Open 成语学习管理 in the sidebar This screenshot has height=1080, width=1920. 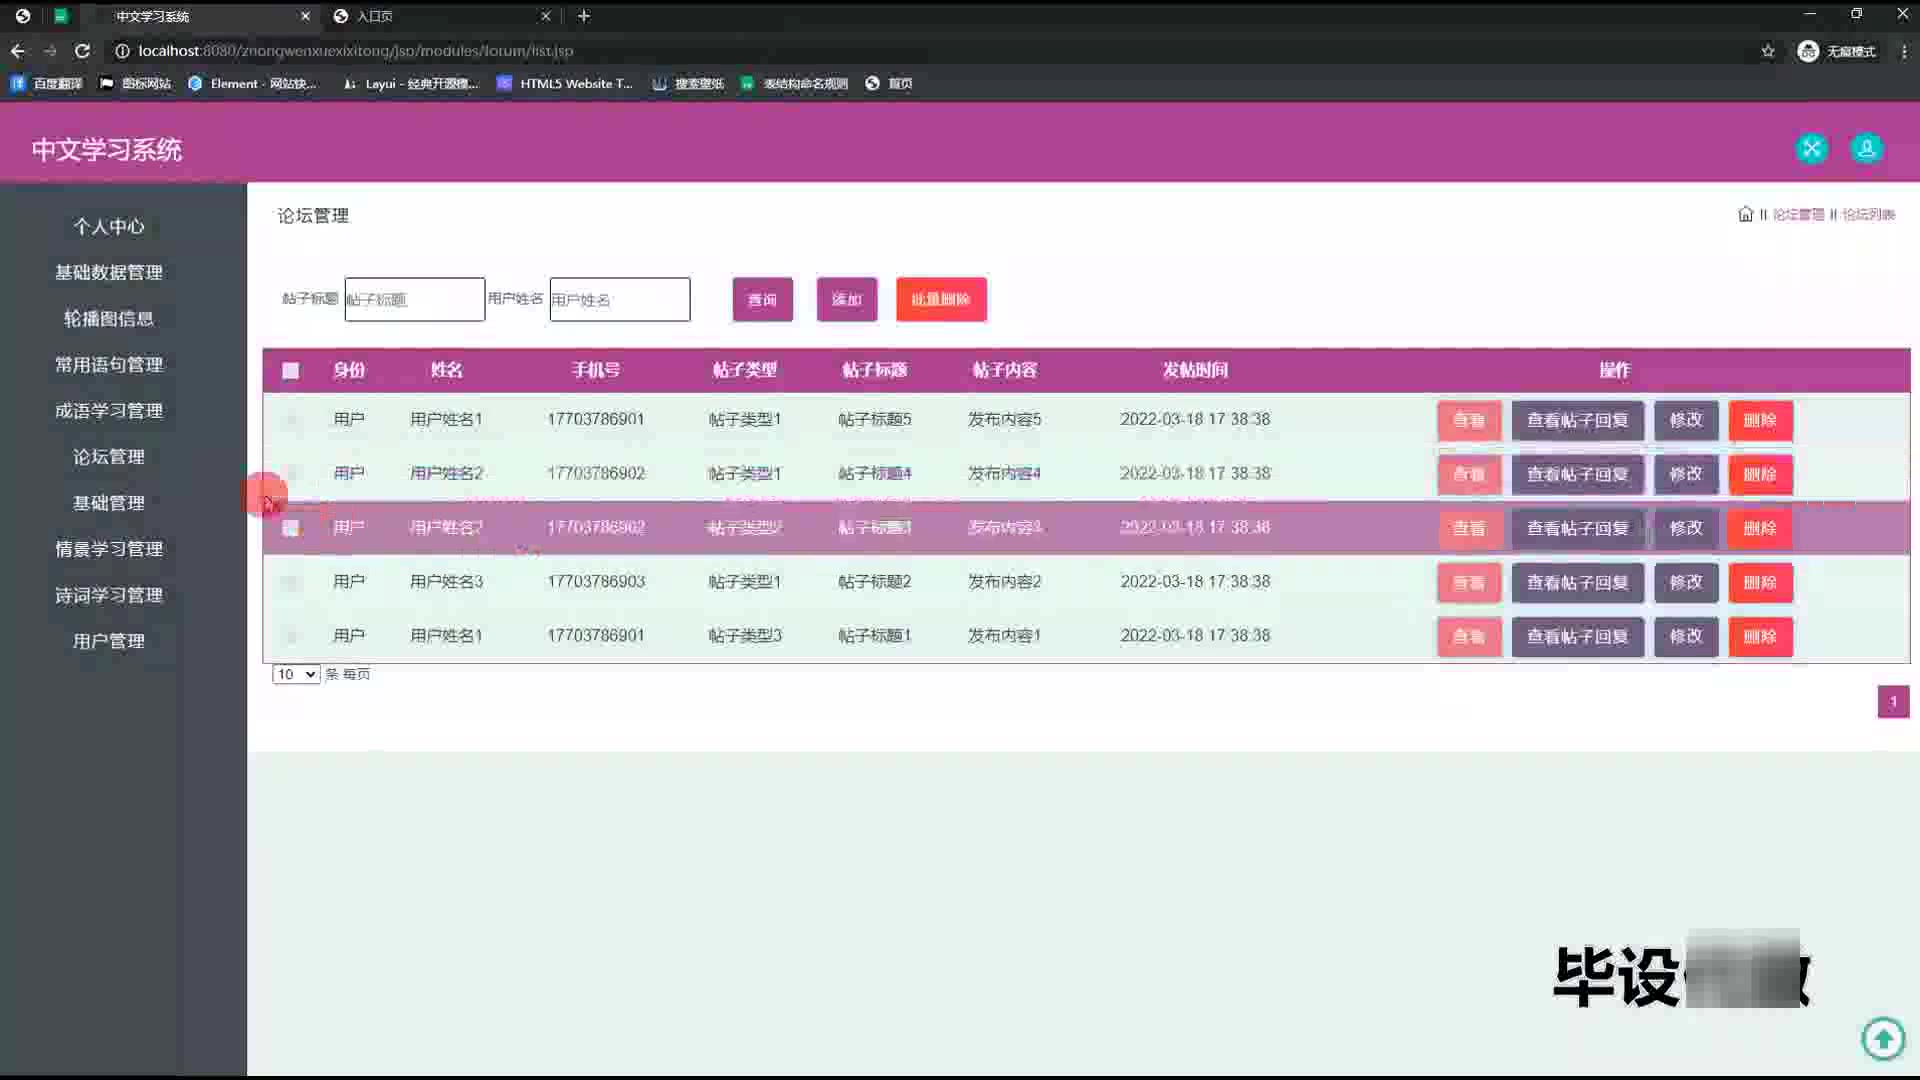[108, 411]
